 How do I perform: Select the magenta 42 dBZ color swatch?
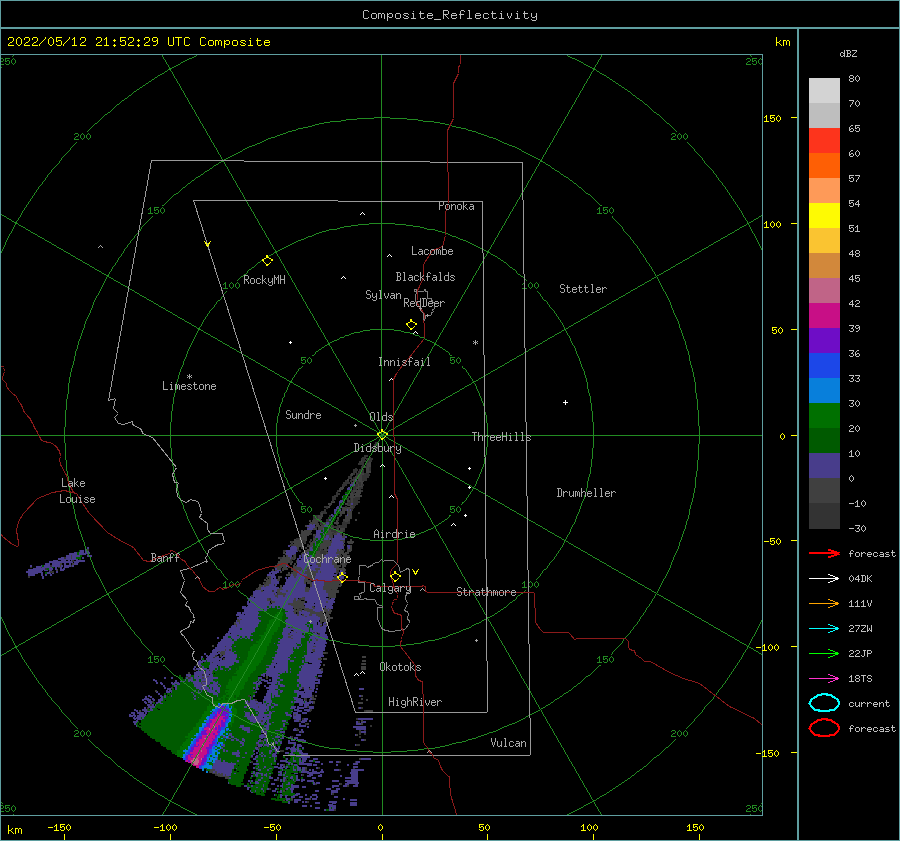point(824,315)
